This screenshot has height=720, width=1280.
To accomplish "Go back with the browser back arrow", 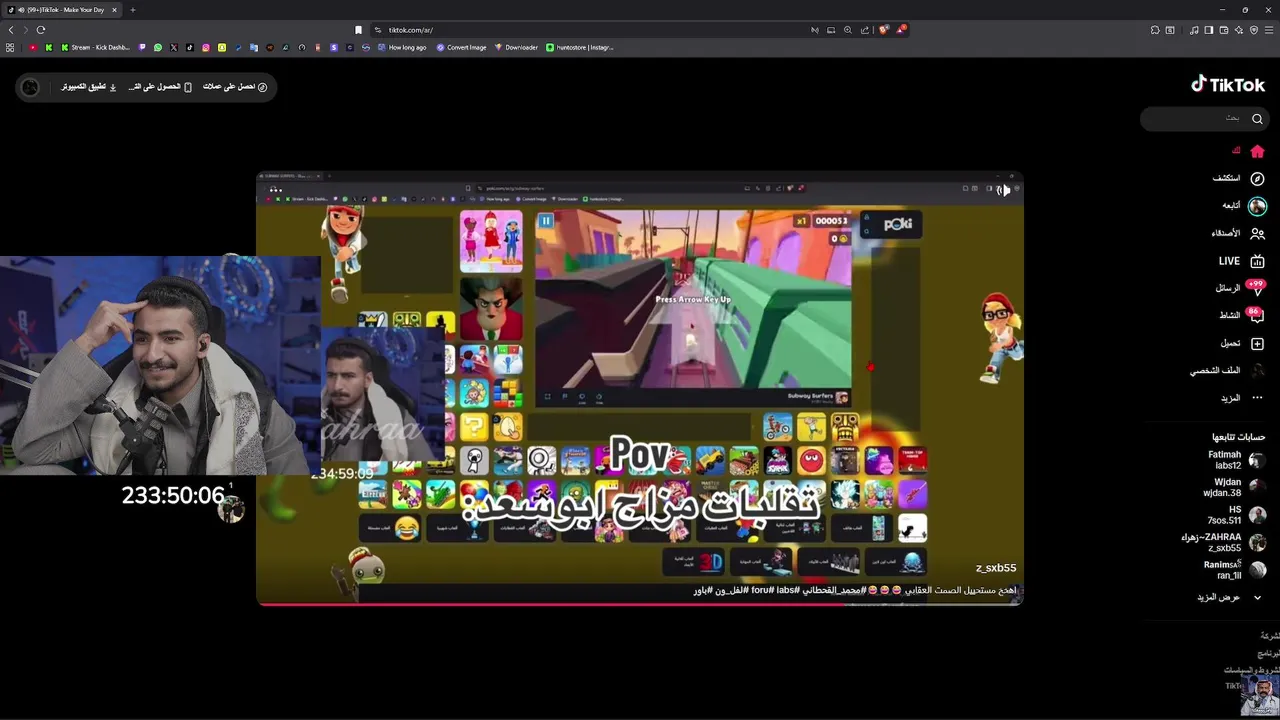I will click(x=11, y=30).
